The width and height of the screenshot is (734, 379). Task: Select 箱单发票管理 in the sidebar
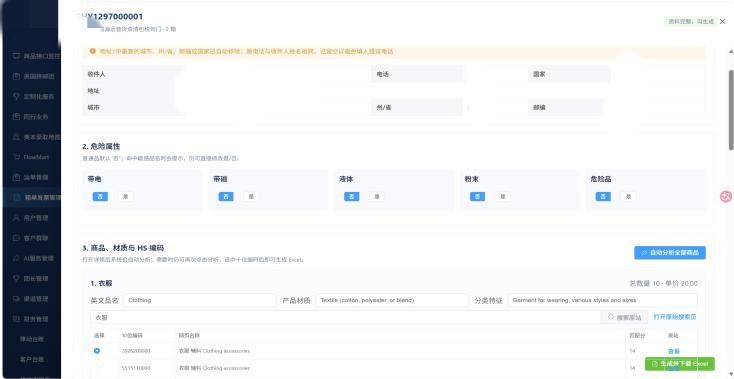(31, 197)
